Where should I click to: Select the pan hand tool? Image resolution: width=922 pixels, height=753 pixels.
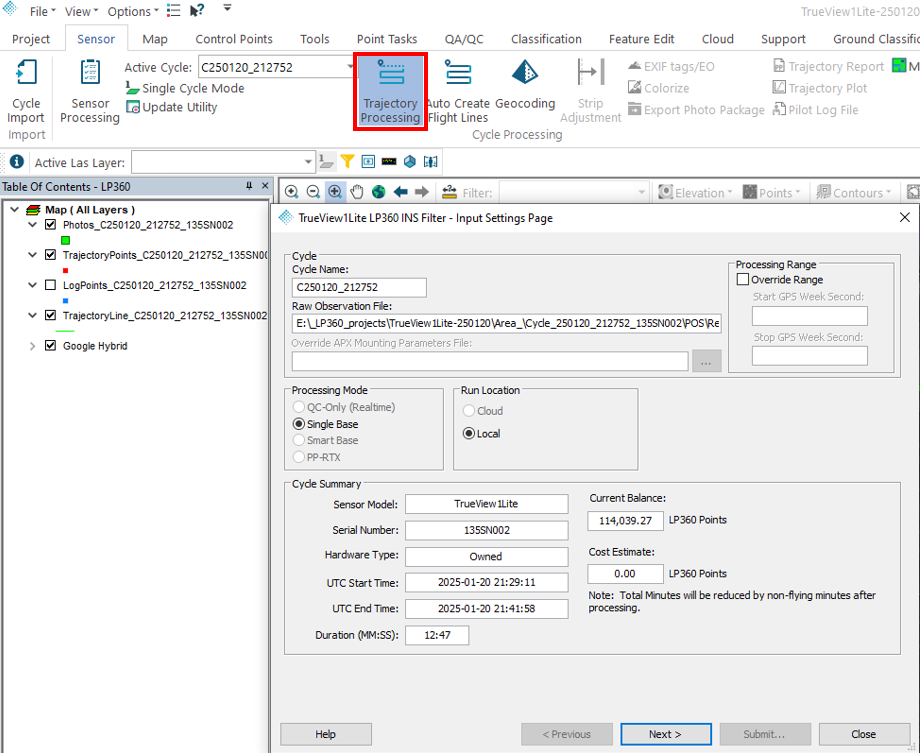tap(357, 192)
